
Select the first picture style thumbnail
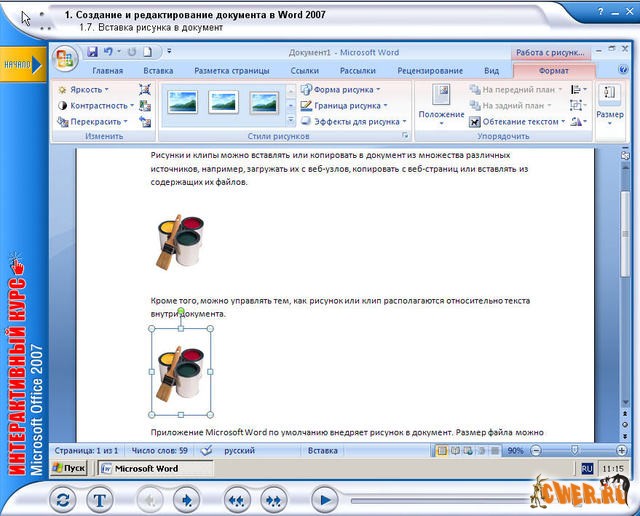tap(183, 102)
